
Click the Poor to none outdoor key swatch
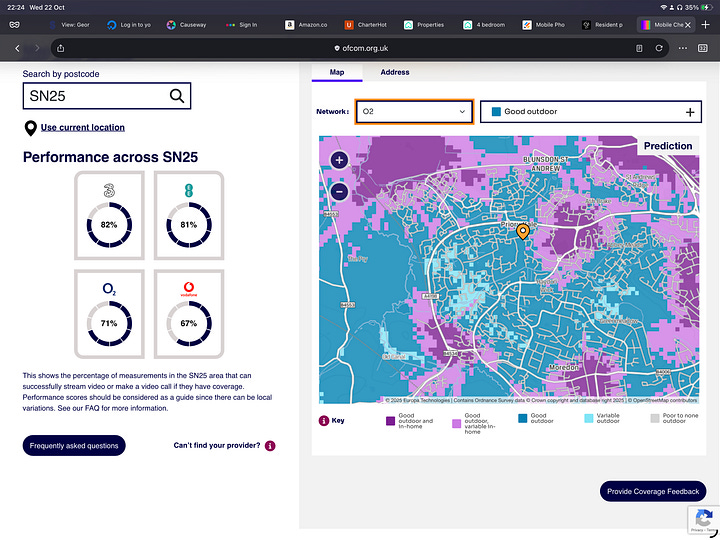(655, 418)
